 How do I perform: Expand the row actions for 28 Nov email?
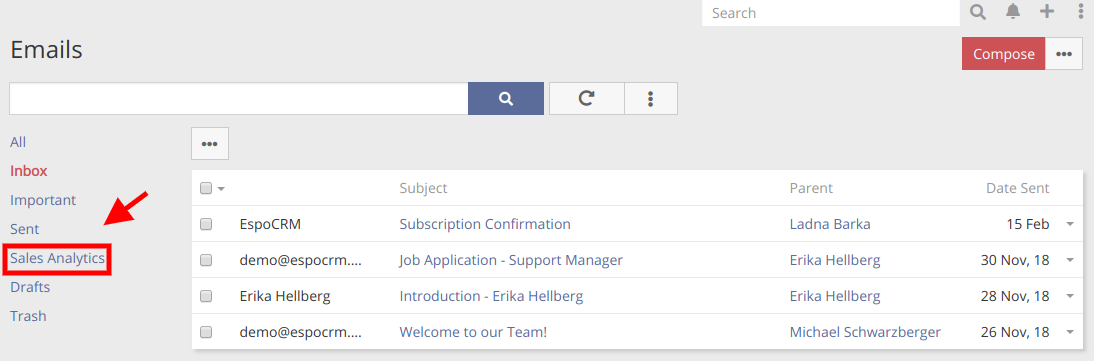click(1070, 296)
